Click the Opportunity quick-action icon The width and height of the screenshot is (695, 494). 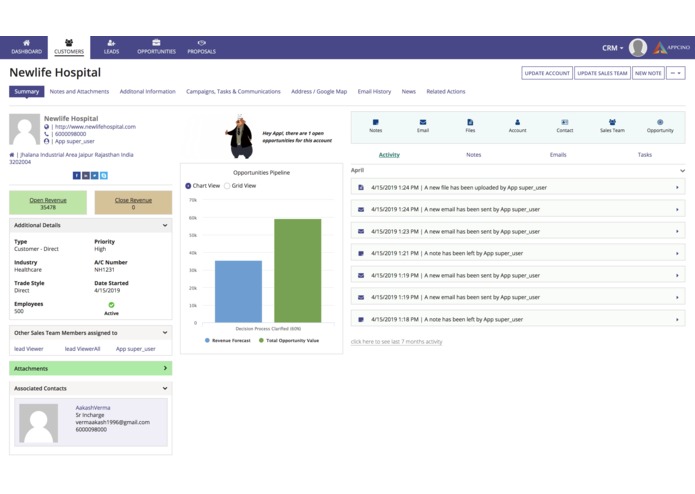(660, 122)
